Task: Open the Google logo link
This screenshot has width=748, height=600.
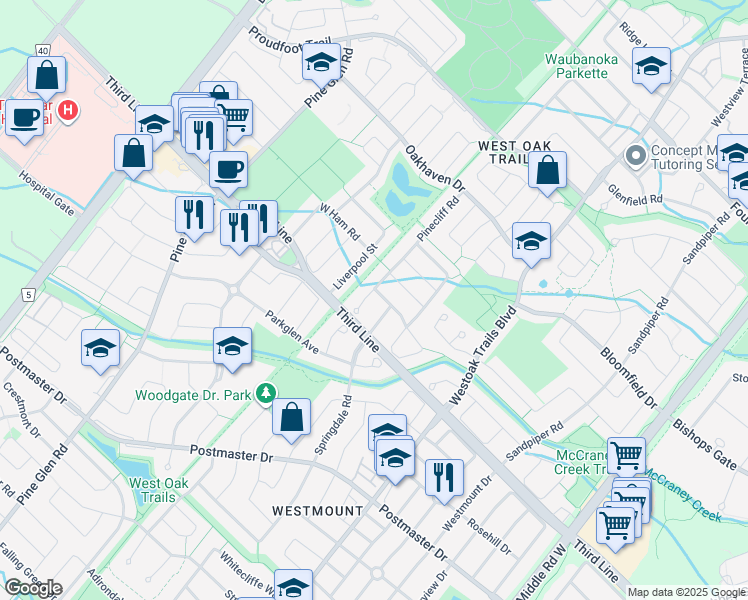Action: coord(33,588)
